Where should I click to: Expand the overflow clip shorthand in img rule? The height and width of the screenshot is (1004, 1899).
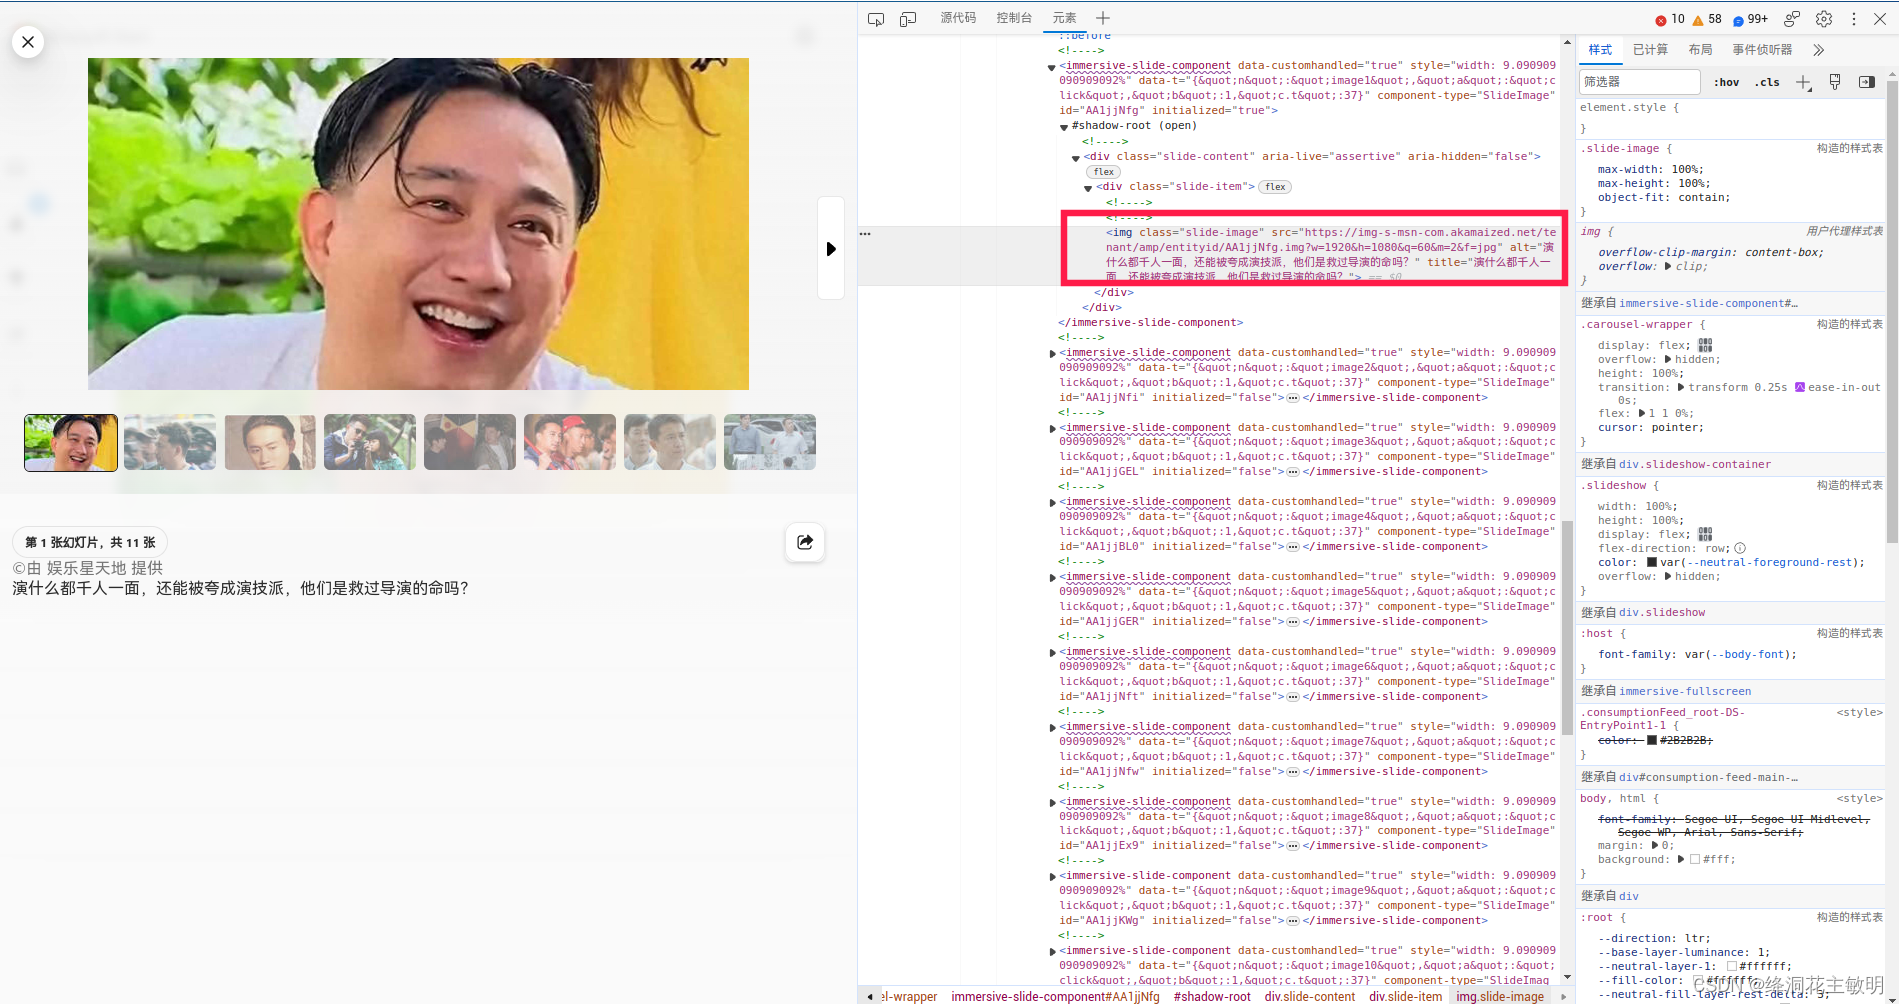click(x=1668, y=266)
